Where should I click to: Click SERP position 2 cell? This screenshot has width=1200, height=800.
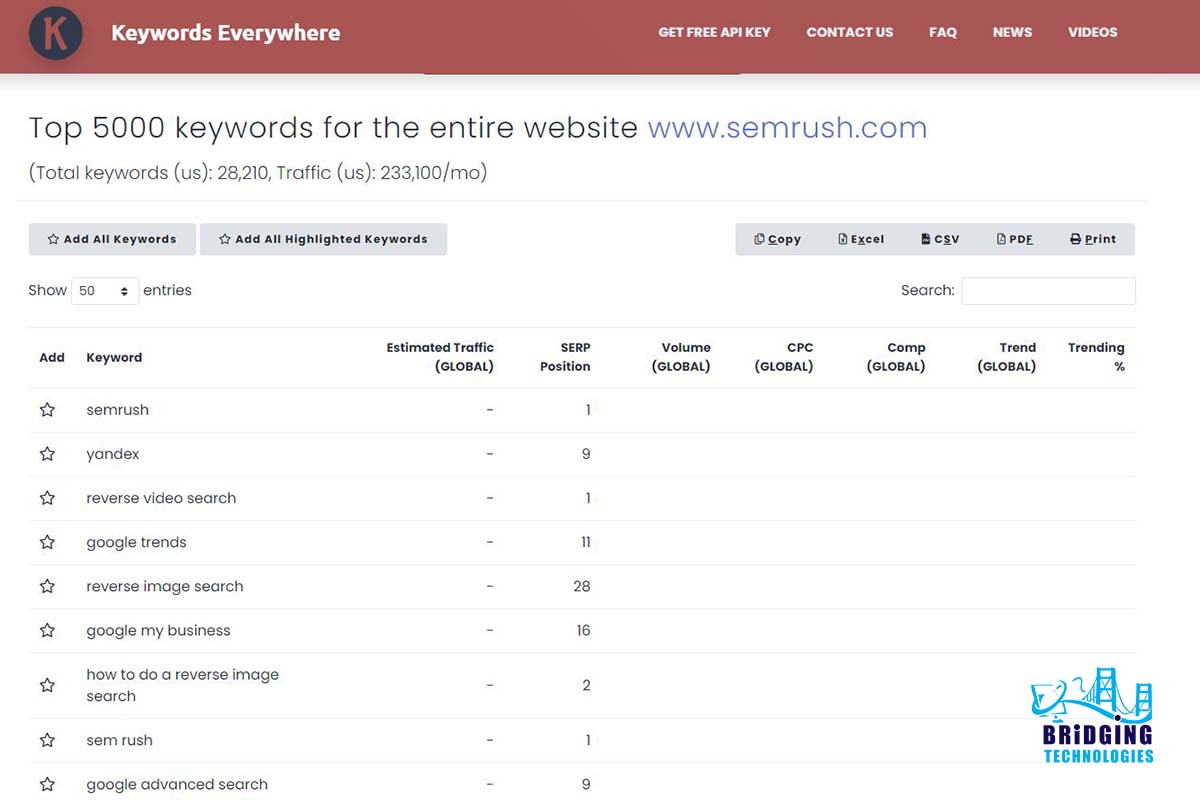(587, 685)
